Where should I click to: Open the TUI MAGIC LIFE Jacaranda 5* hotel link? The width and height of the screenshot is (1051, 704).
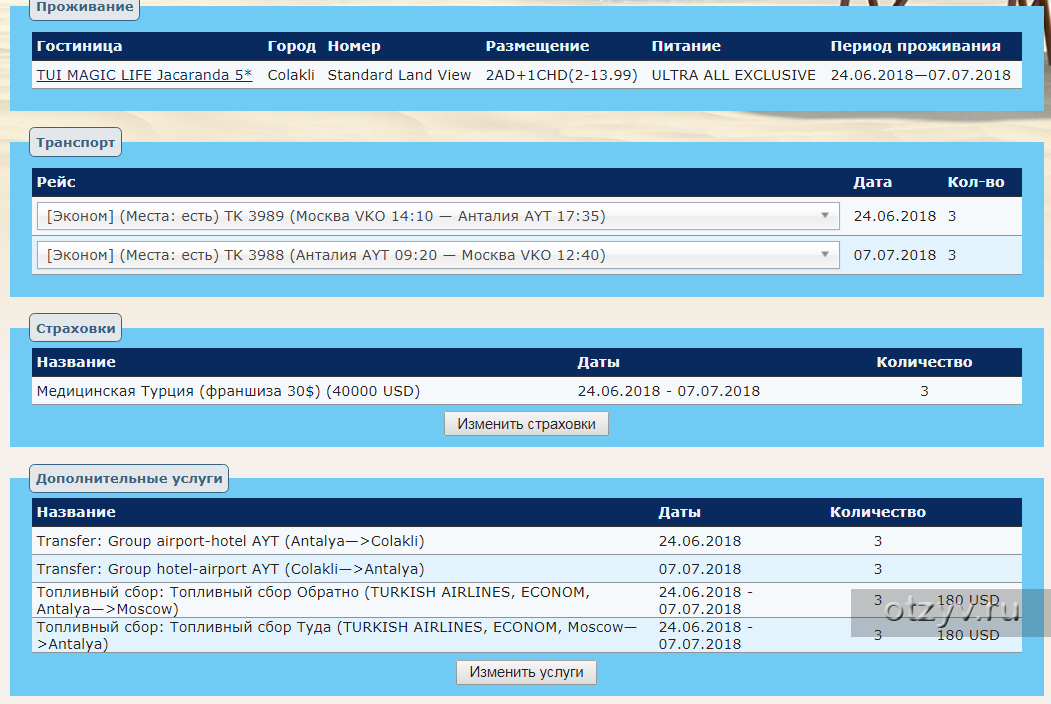(144, 75)
